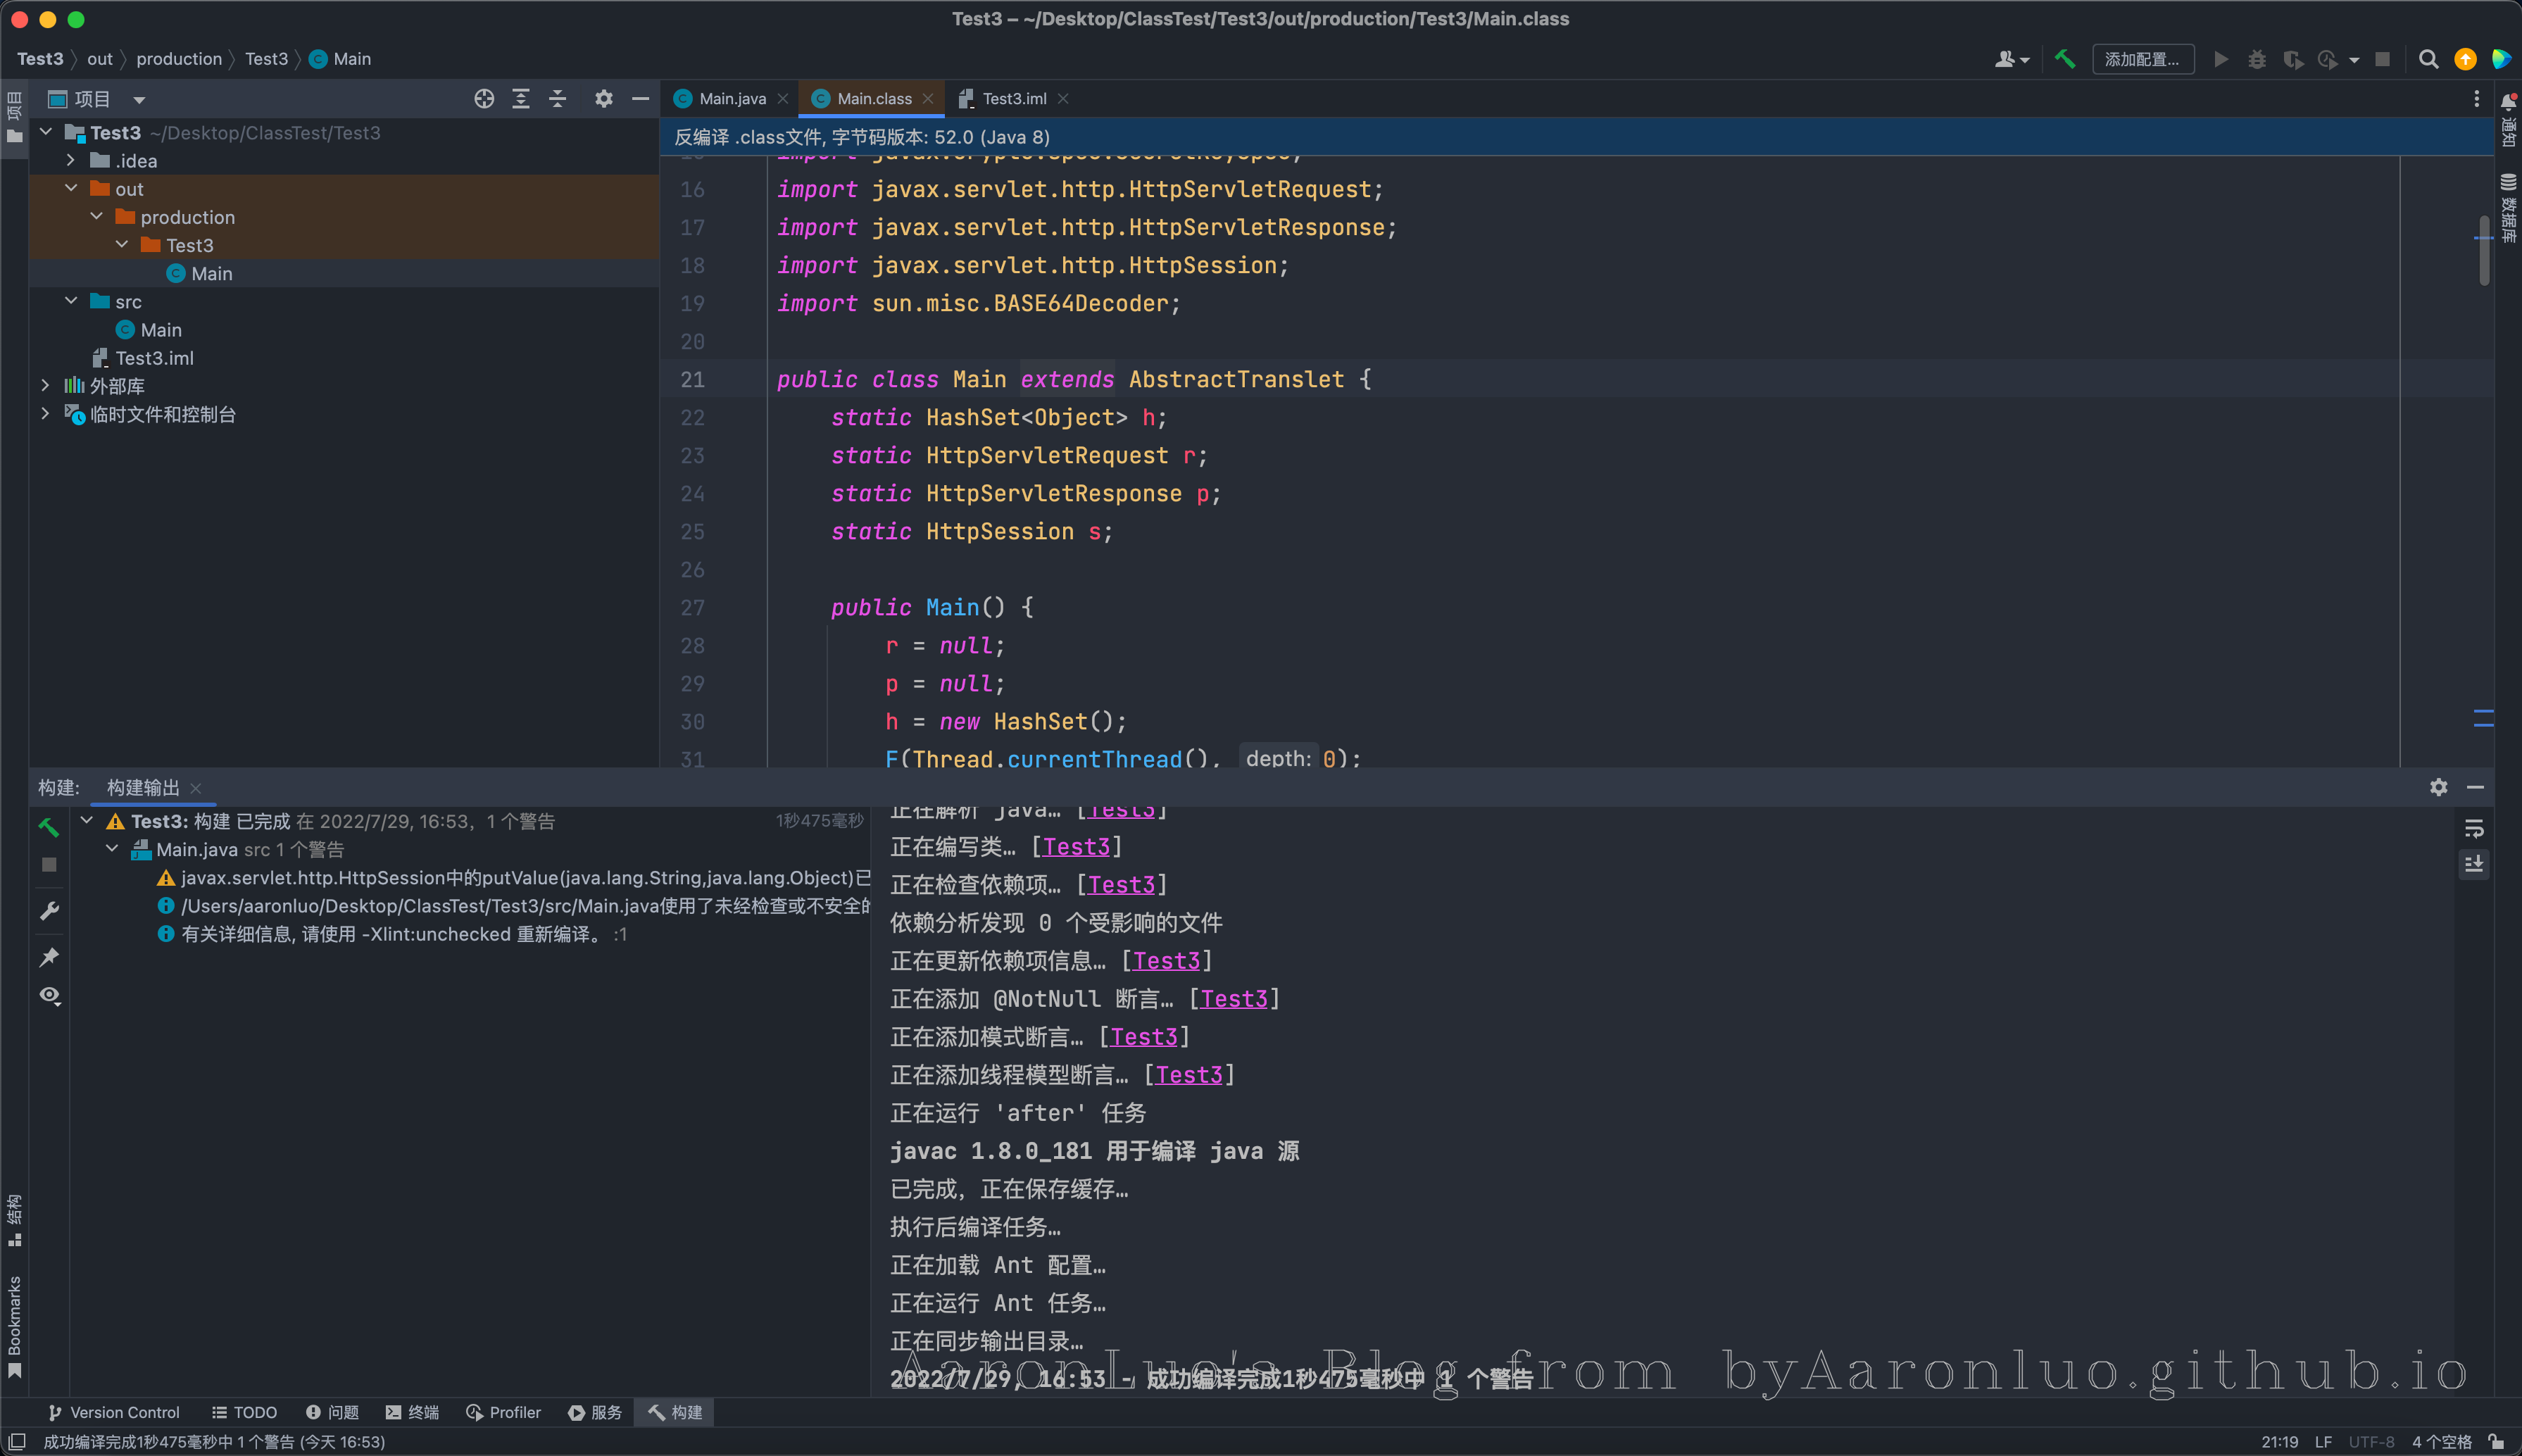Image resolution: width=2522 pixels, height=1456 pixels.
Task: Collapse the Test3 build result node
Action: pos(87,820)
